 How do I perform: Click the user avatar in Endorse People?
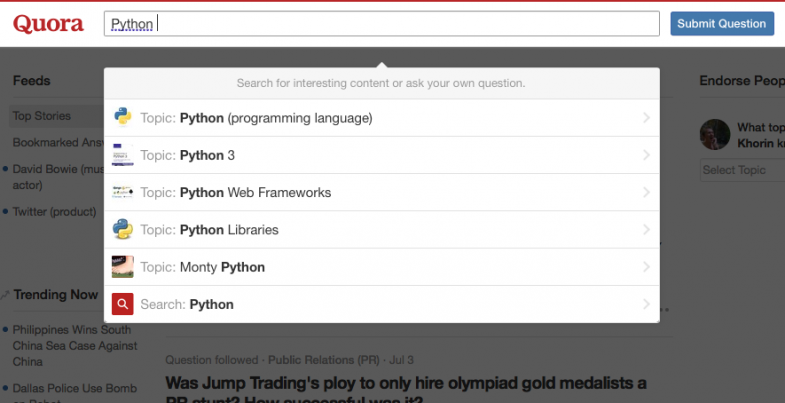715,134
